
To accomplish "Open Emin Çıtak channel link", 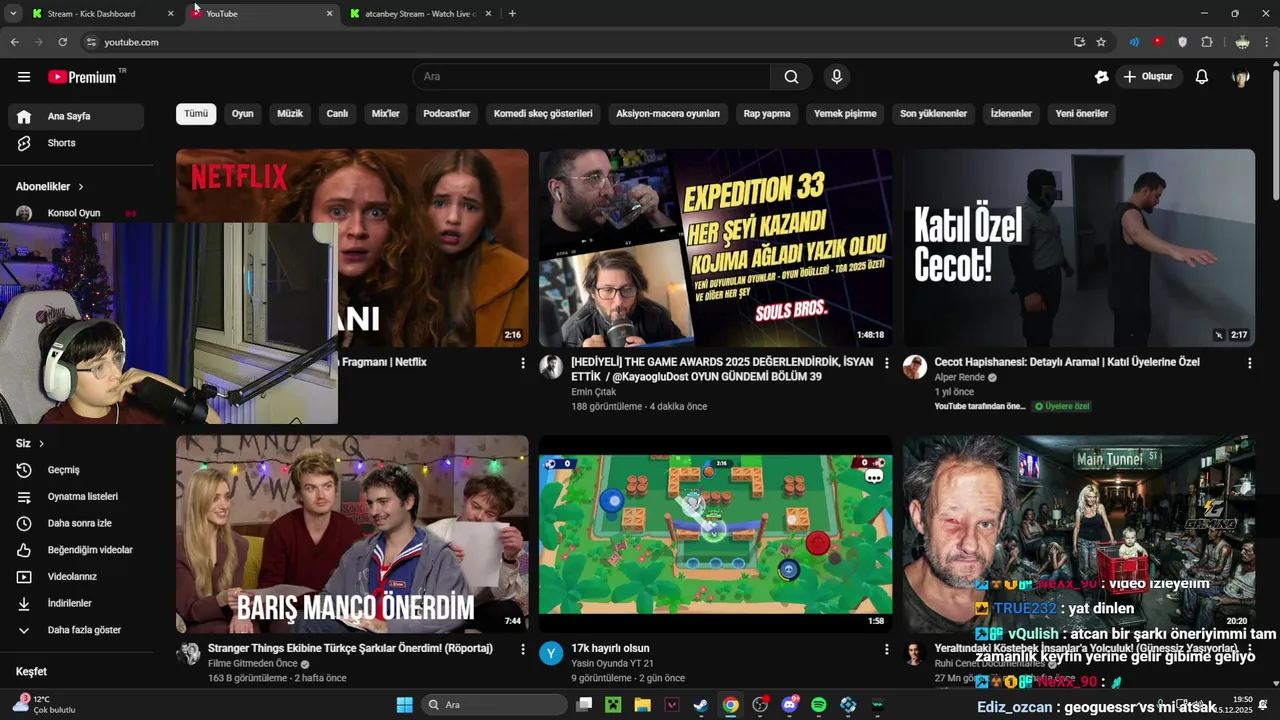I will [x=593, y=392].
